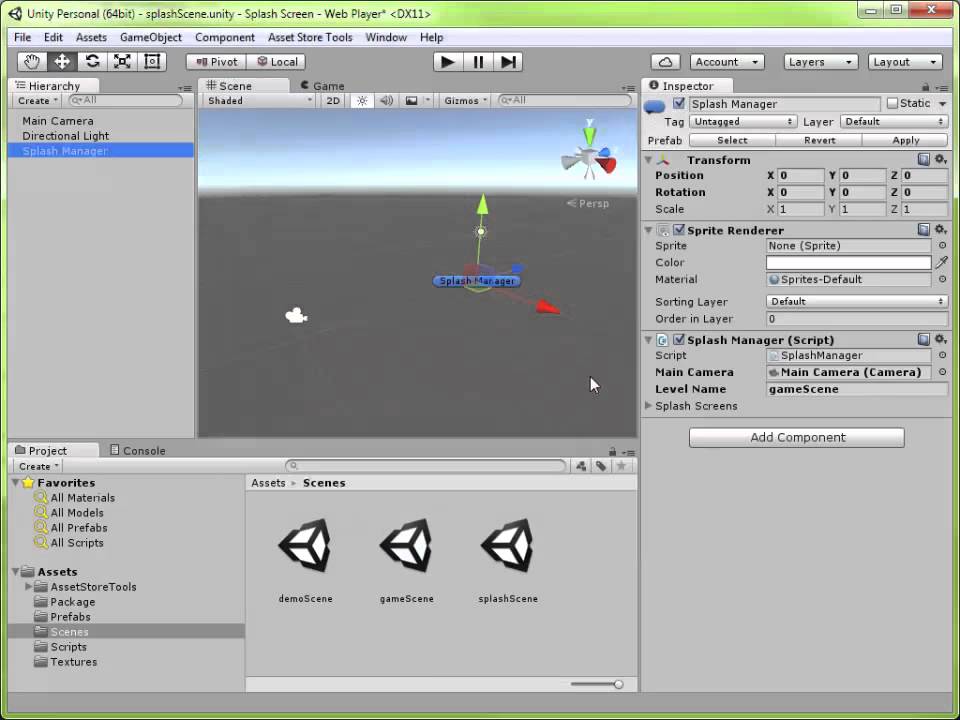Start Play mode

coord(448,62)
